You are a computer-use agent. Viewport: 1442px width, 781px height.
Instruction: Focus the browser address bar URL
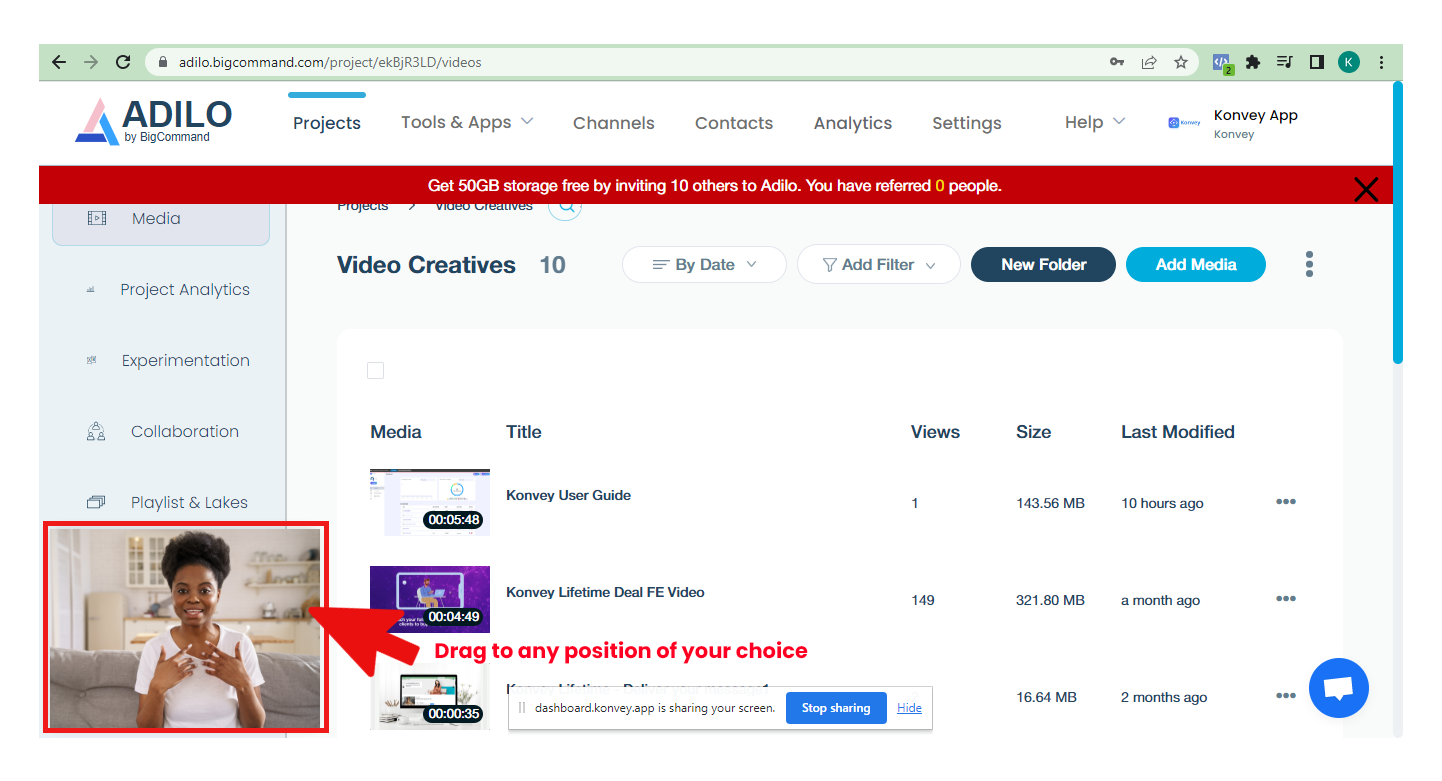(x=330, y=62)
